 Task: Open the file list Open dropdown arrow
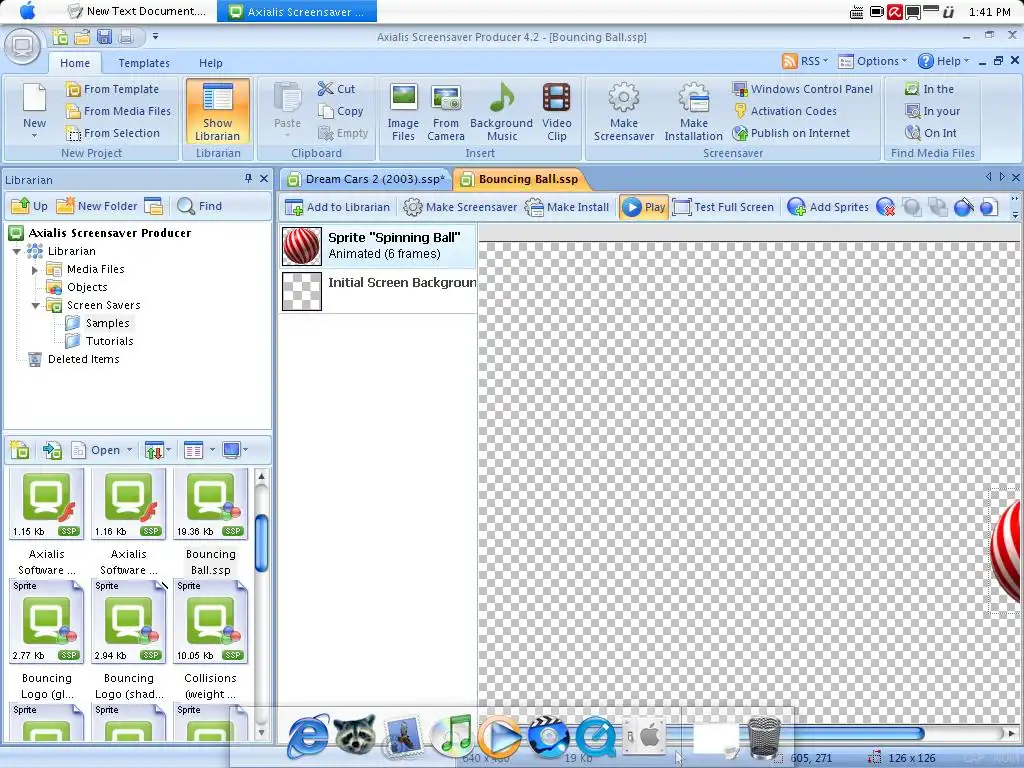pos(129,450)
